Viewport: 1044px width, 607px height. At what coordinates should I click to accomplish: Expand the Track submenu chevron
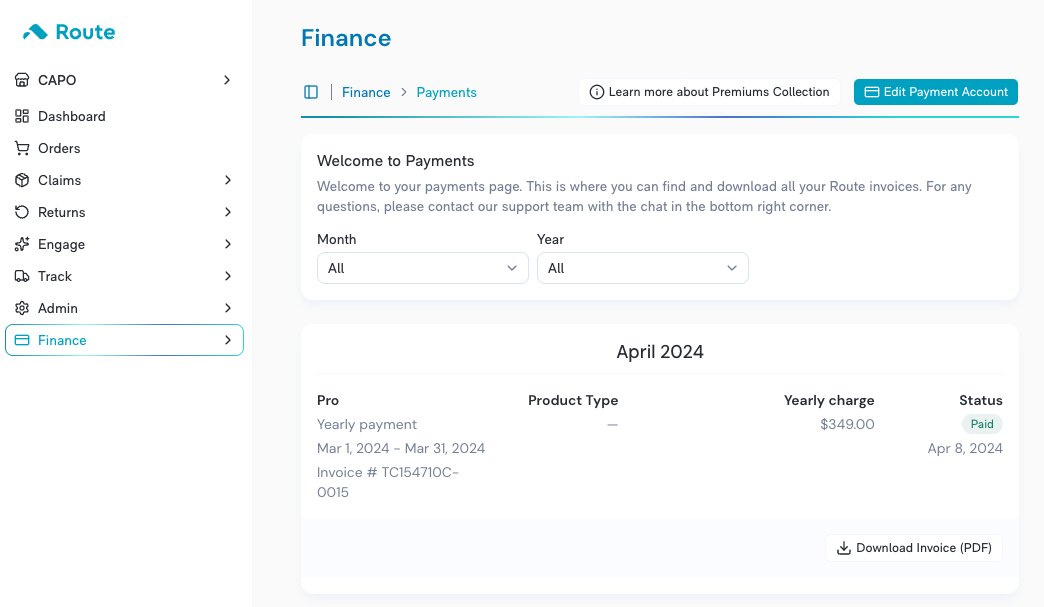coord(228,276)
